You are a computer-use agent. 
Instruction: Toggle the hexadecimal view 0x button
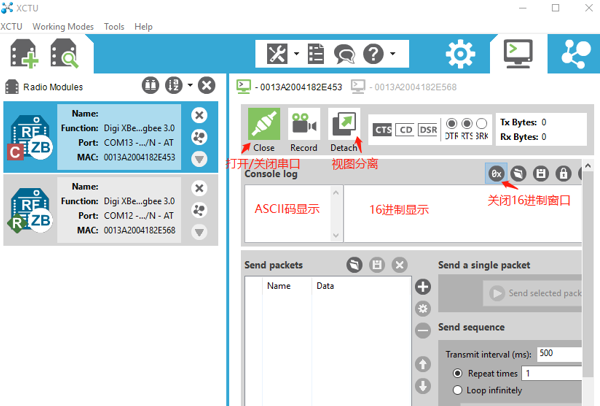point(496,173)
